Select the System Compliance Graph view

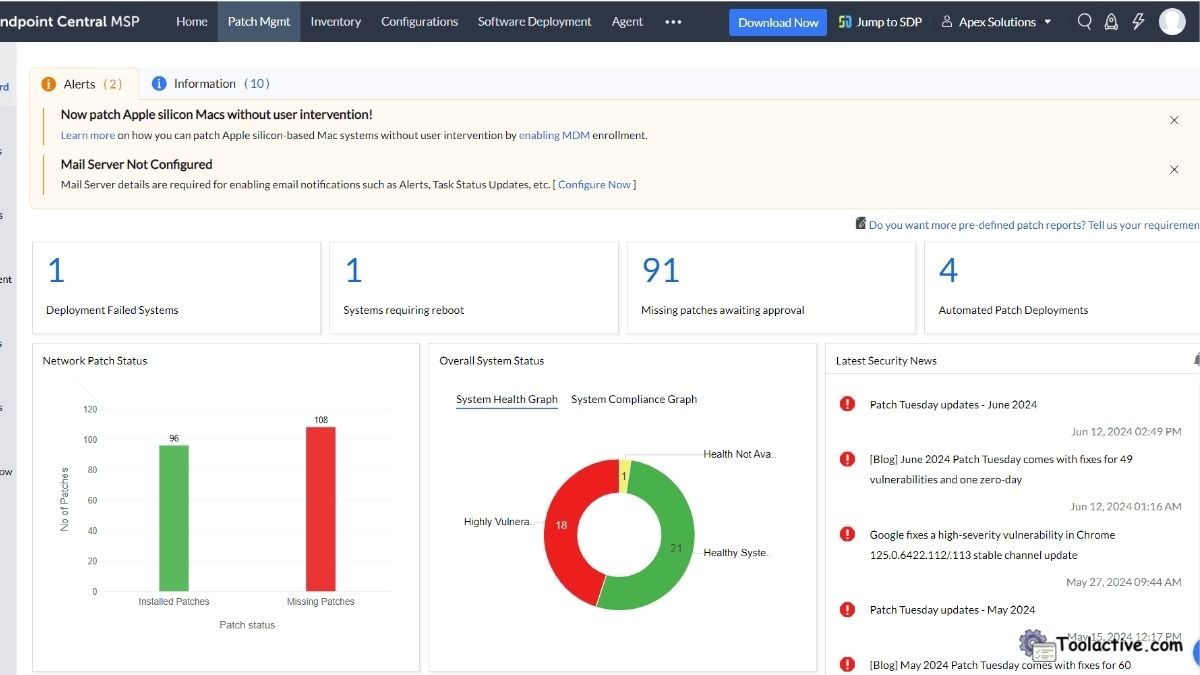(x=636, y=398)
